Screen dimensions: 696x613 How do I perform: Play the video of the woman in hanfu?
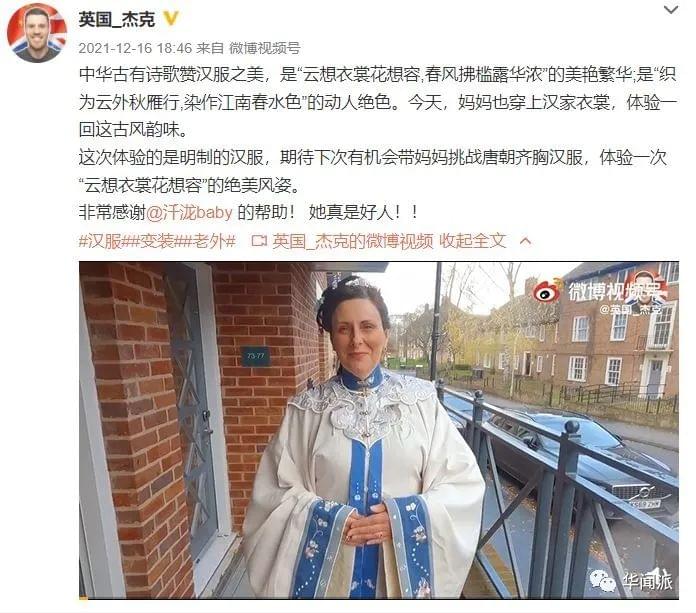click(x=379, y=430)
